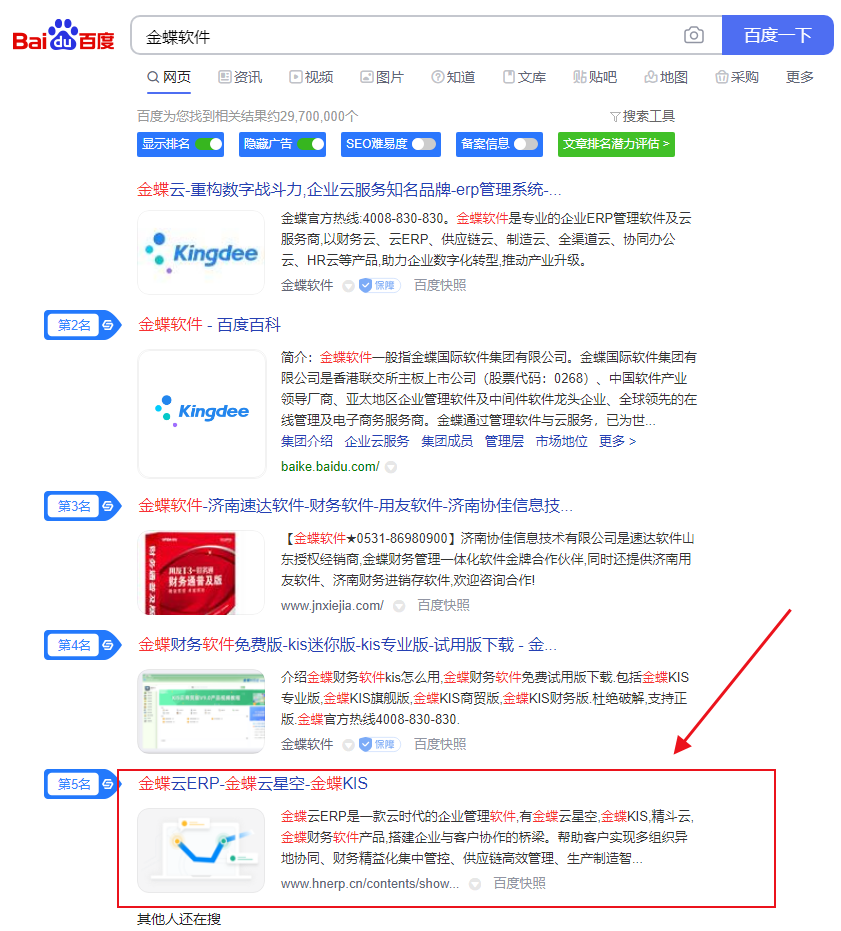The height and width of the screenshot is (931, 841).
Task: Open 管理层 sublink
Action: (x=504, y=441)
